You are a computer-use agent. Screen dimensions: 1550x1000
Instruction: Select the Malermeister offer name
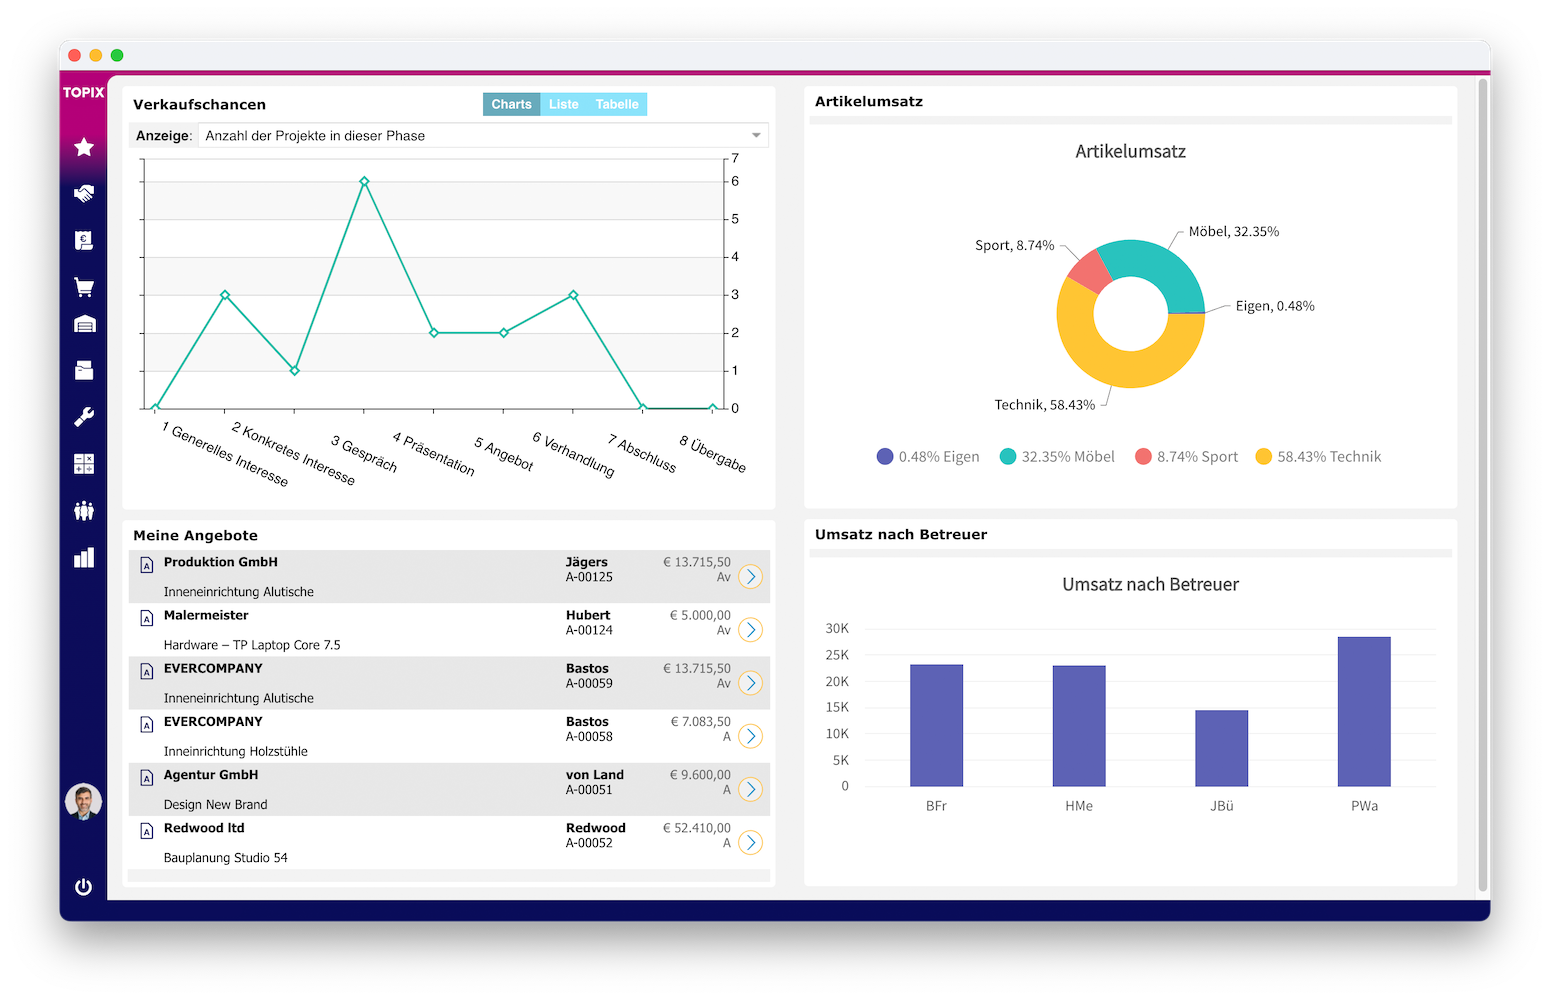click(x=206, y=615)
